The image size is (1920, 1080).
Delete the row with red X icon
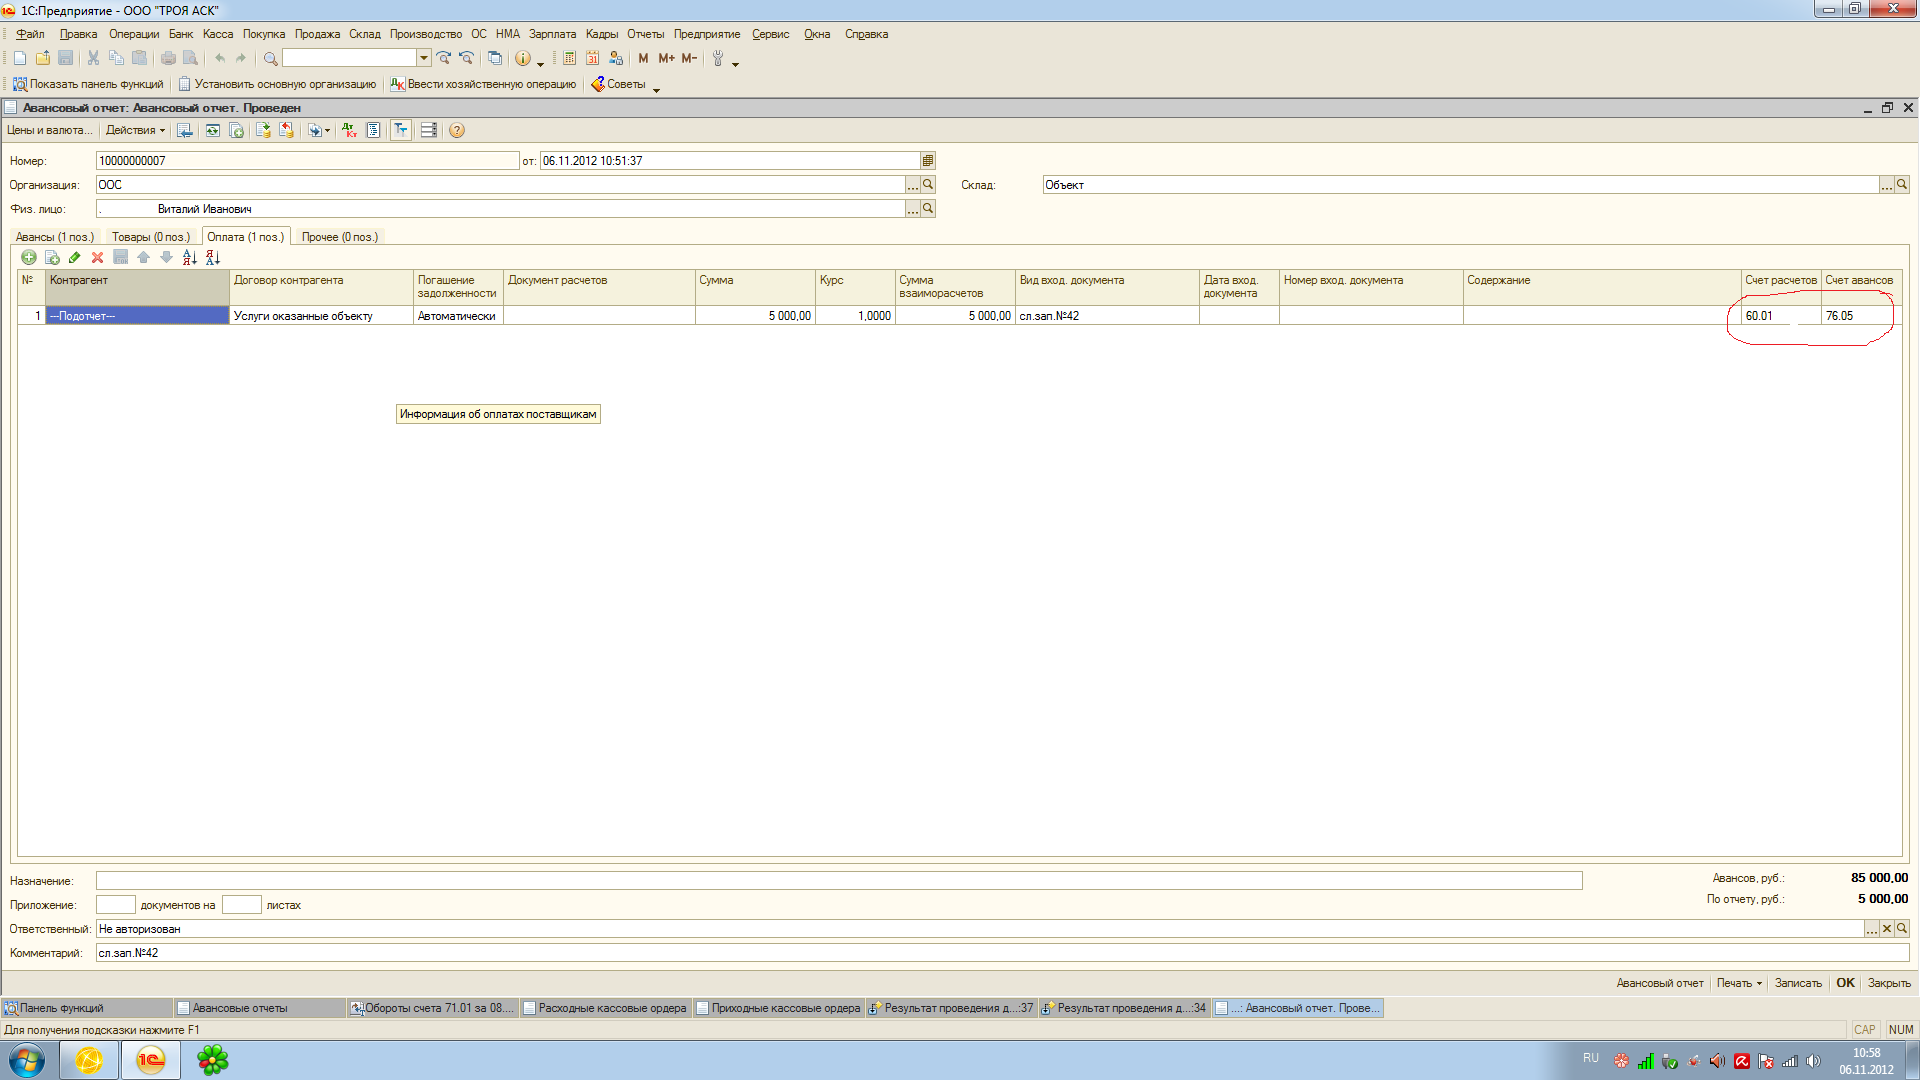97,257
